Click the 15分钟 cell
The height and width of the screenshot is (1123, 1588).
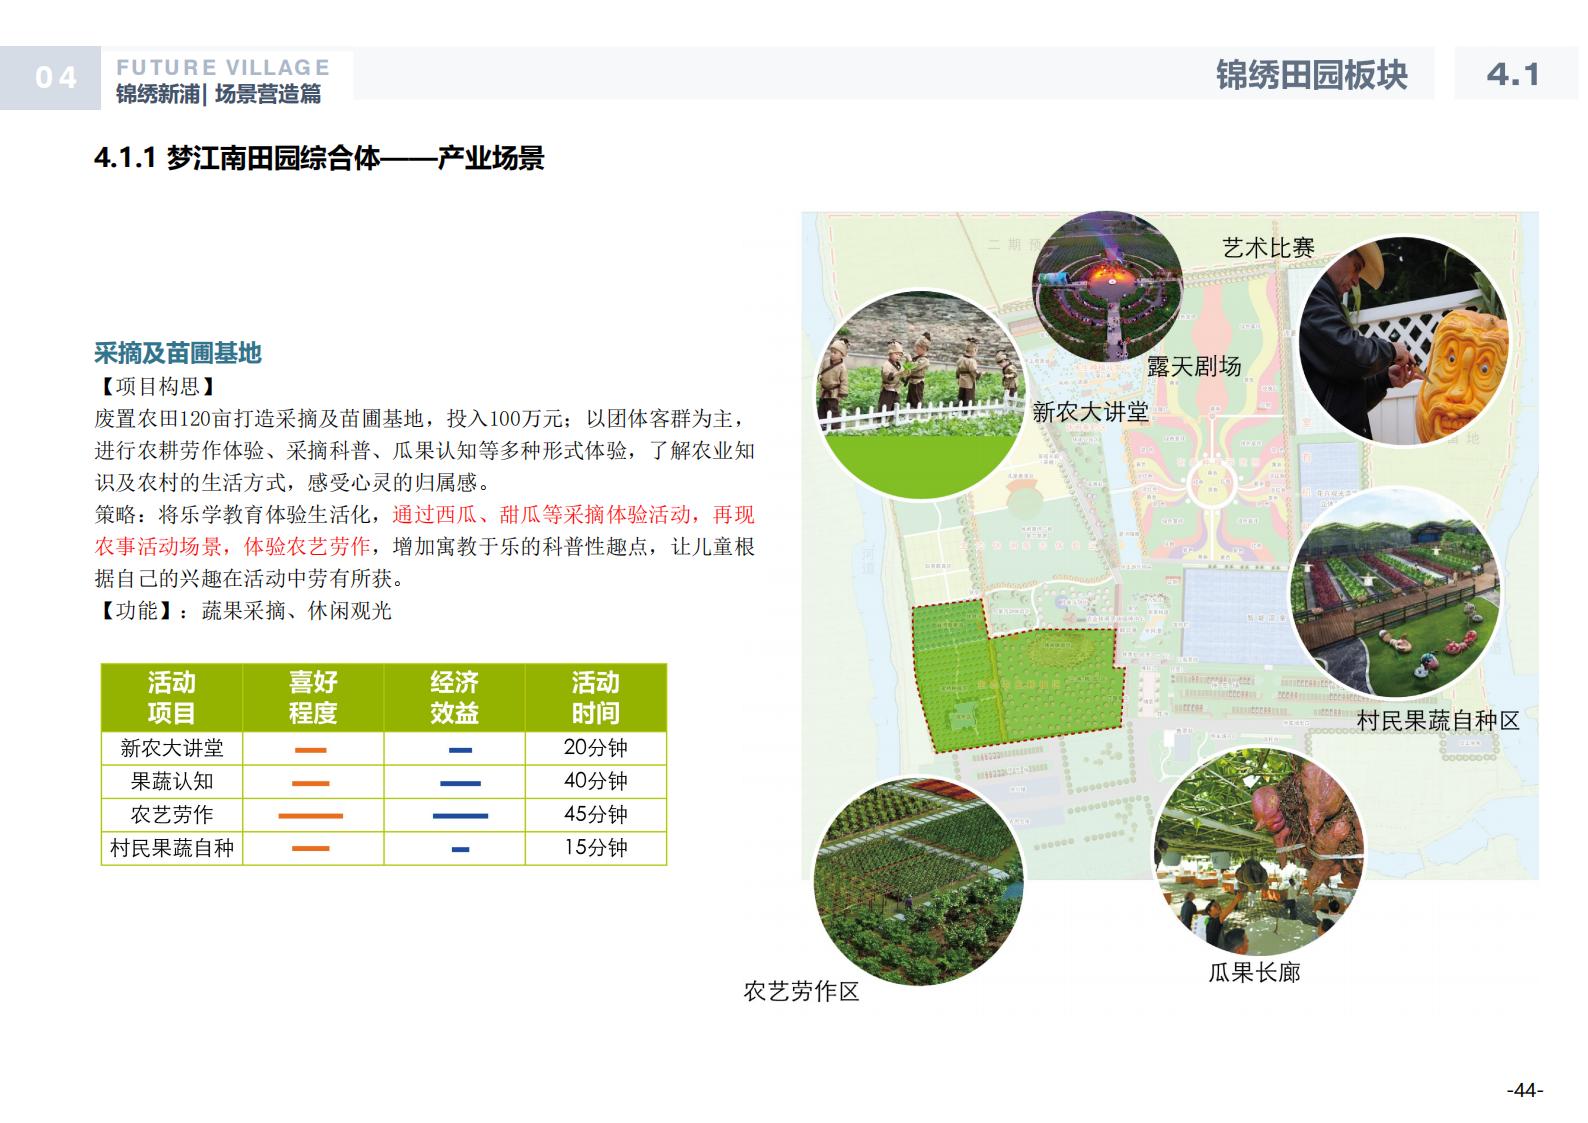click(596, 848)
